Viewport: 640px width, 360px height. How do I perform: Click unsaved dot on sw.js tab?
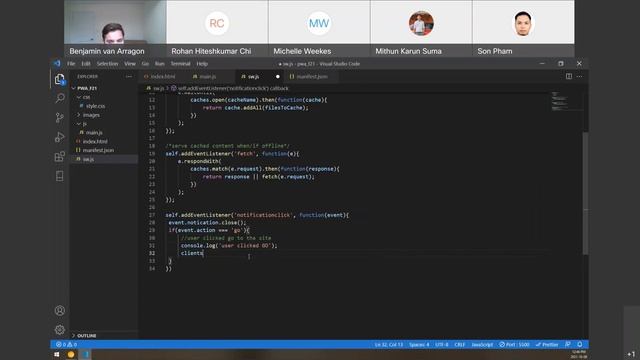(x=278, y=76)
